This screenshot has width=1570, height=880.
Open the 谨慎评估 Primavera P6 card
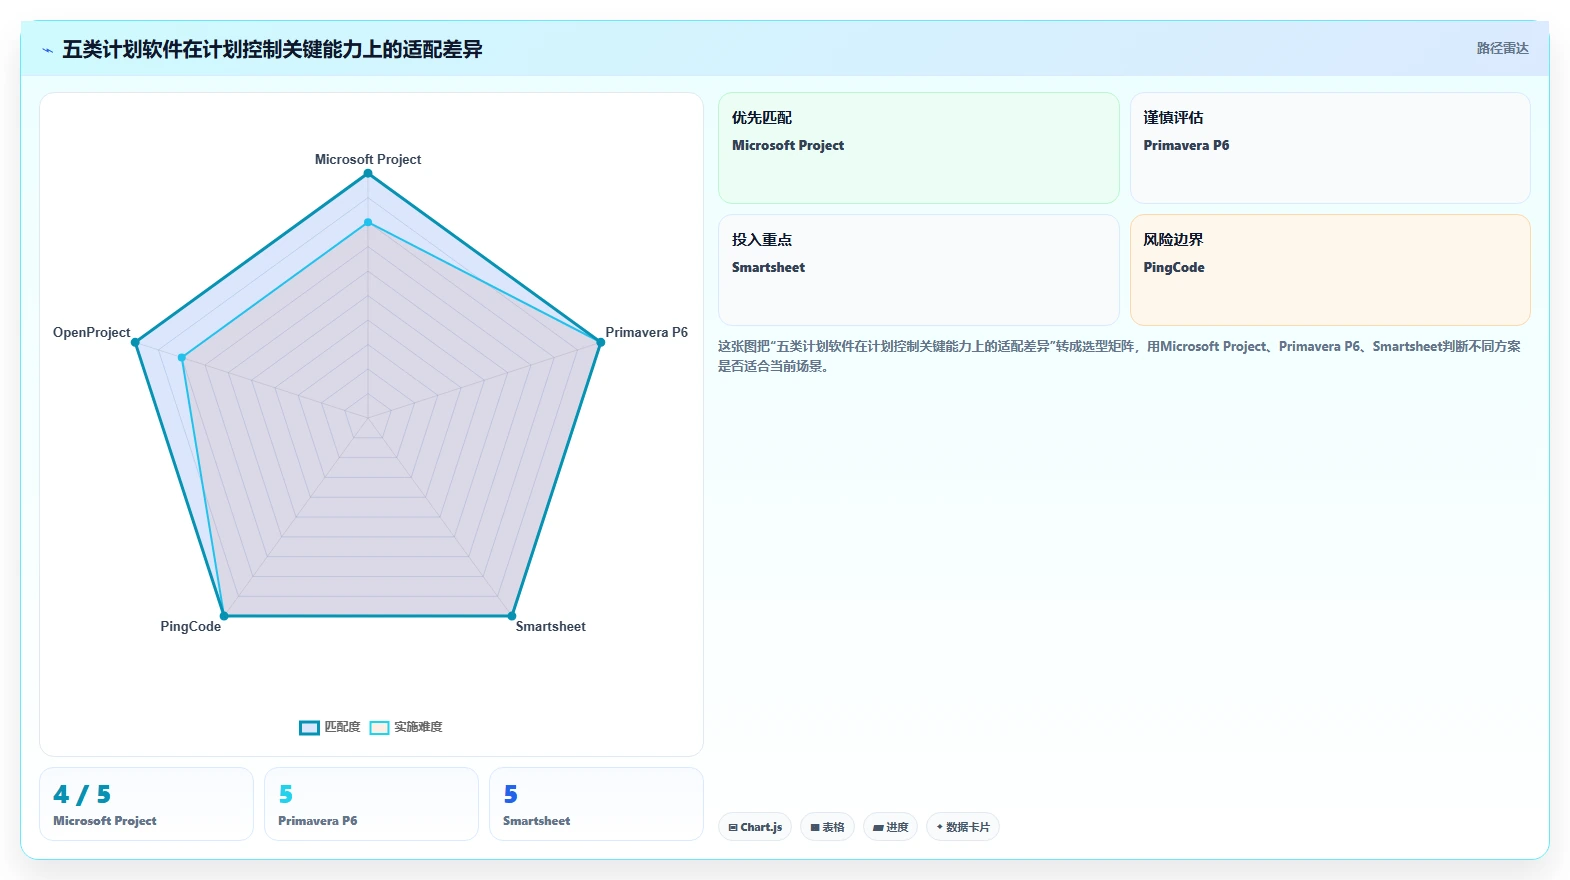pos(1330,148)
